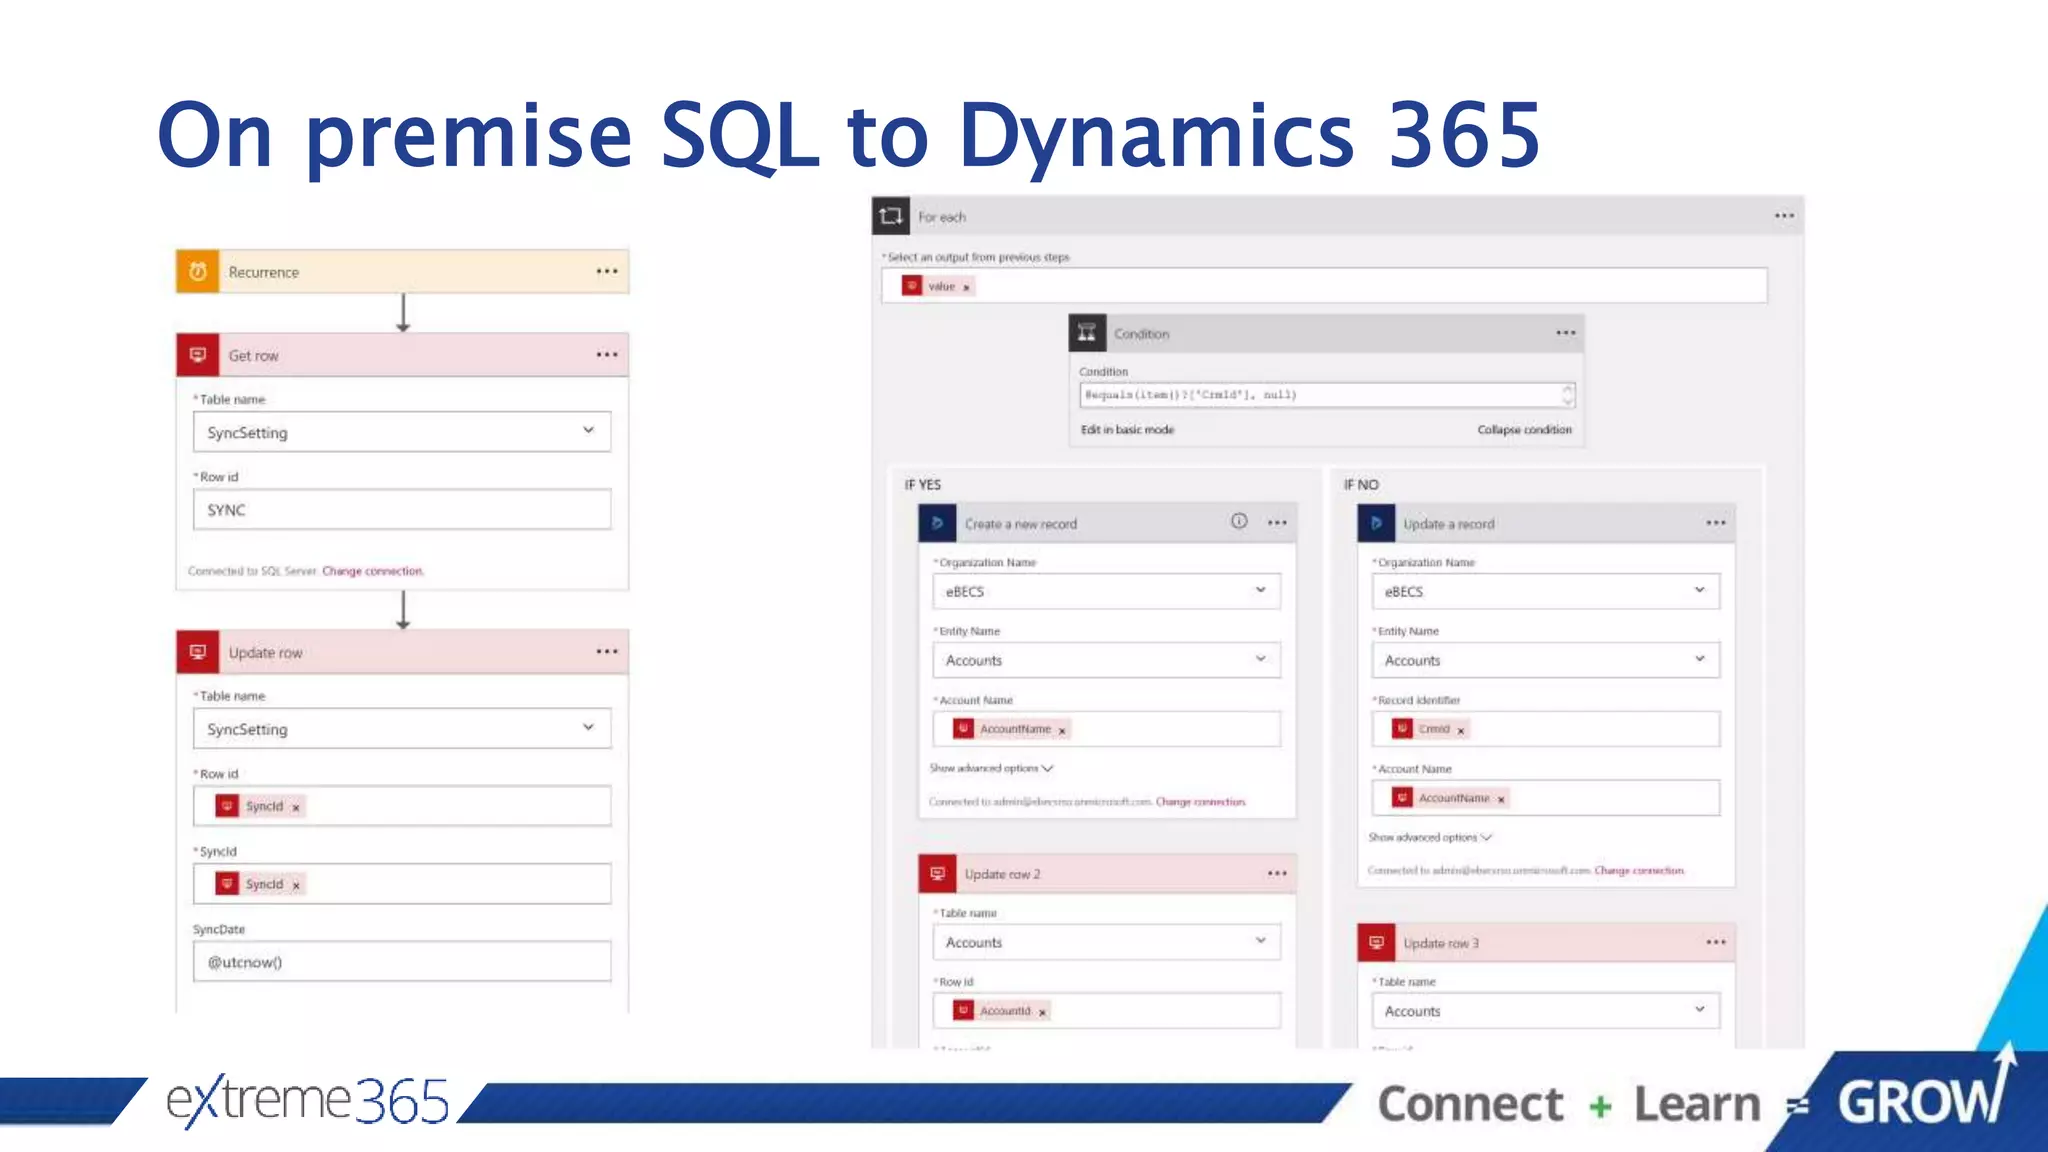This screenshot has width=2048, height=1152.
Task: Open the Update row ellipsis menu
Action: pos(607,652)
